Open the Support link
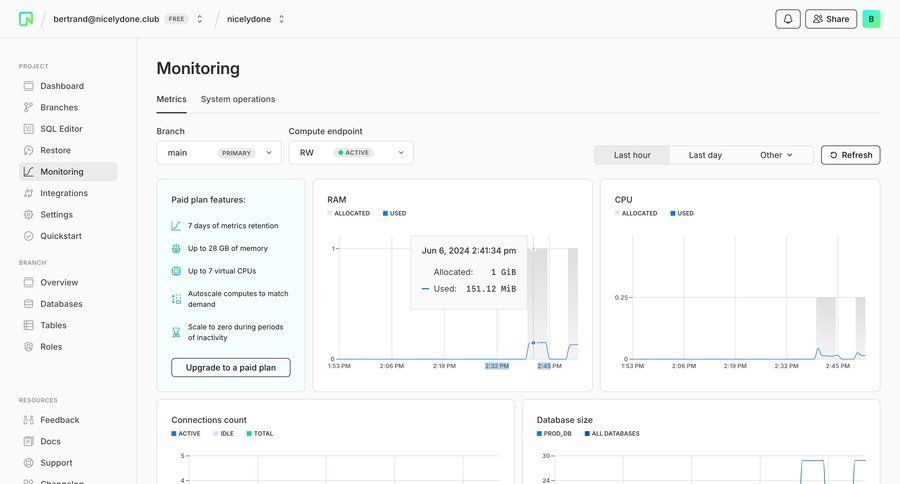Image resolution: width=900 pixels, height=484 pixels. tap(68, 463)
